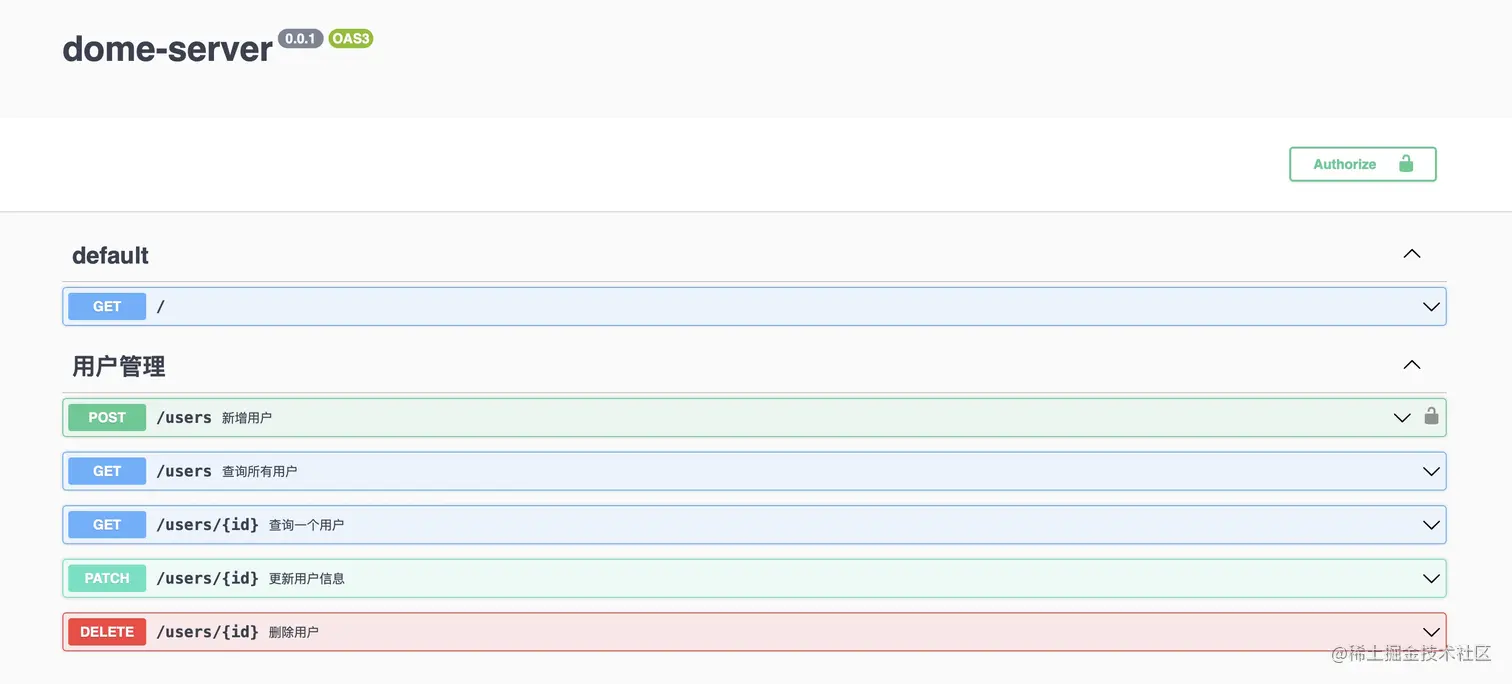Click the OAS3 version badge
Screen dimensions: 1512x684
pos(351,39)
